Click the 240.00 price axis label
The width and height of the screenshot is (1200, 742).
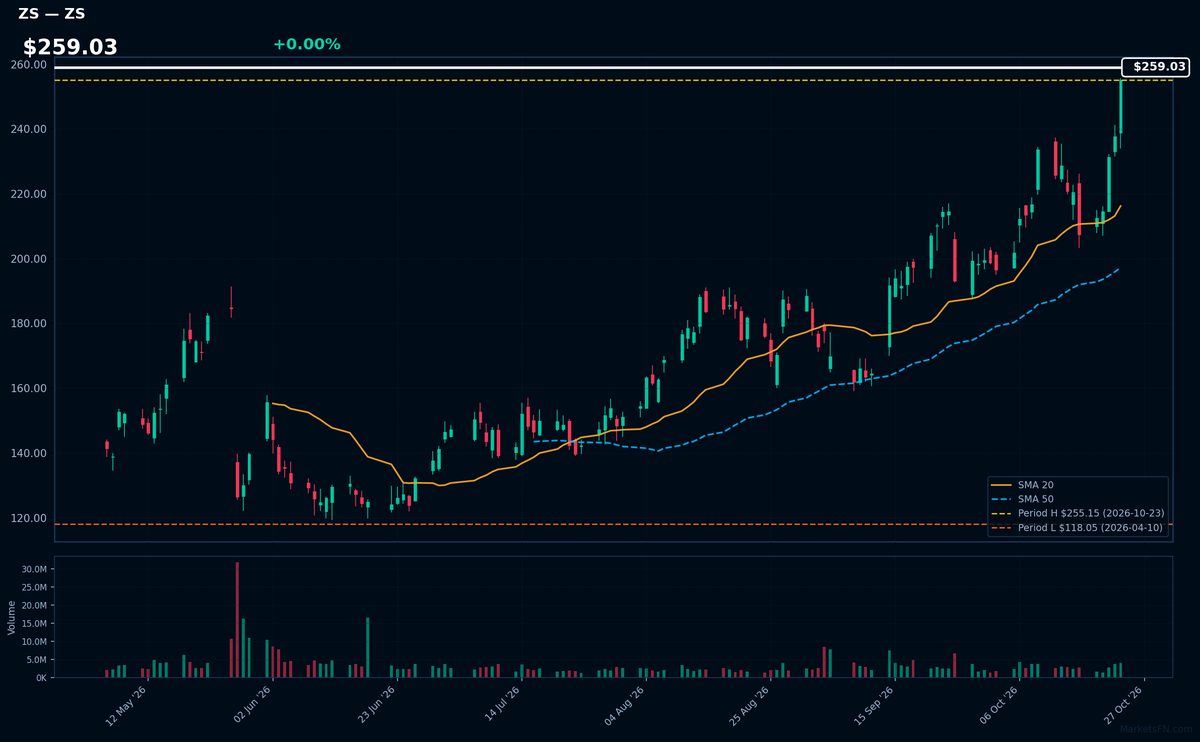(x=29, y=130)
